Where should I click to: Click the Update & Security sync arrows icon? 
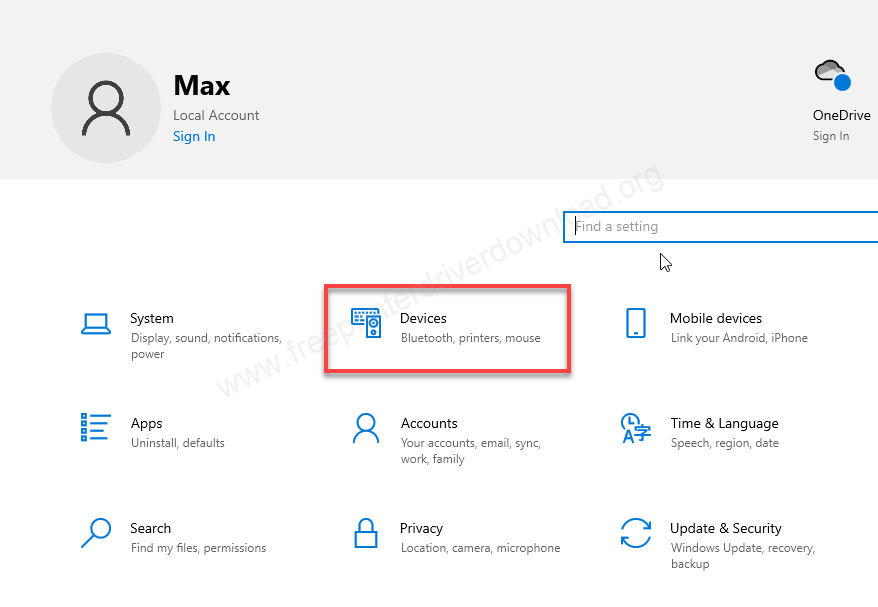[636, 533]
